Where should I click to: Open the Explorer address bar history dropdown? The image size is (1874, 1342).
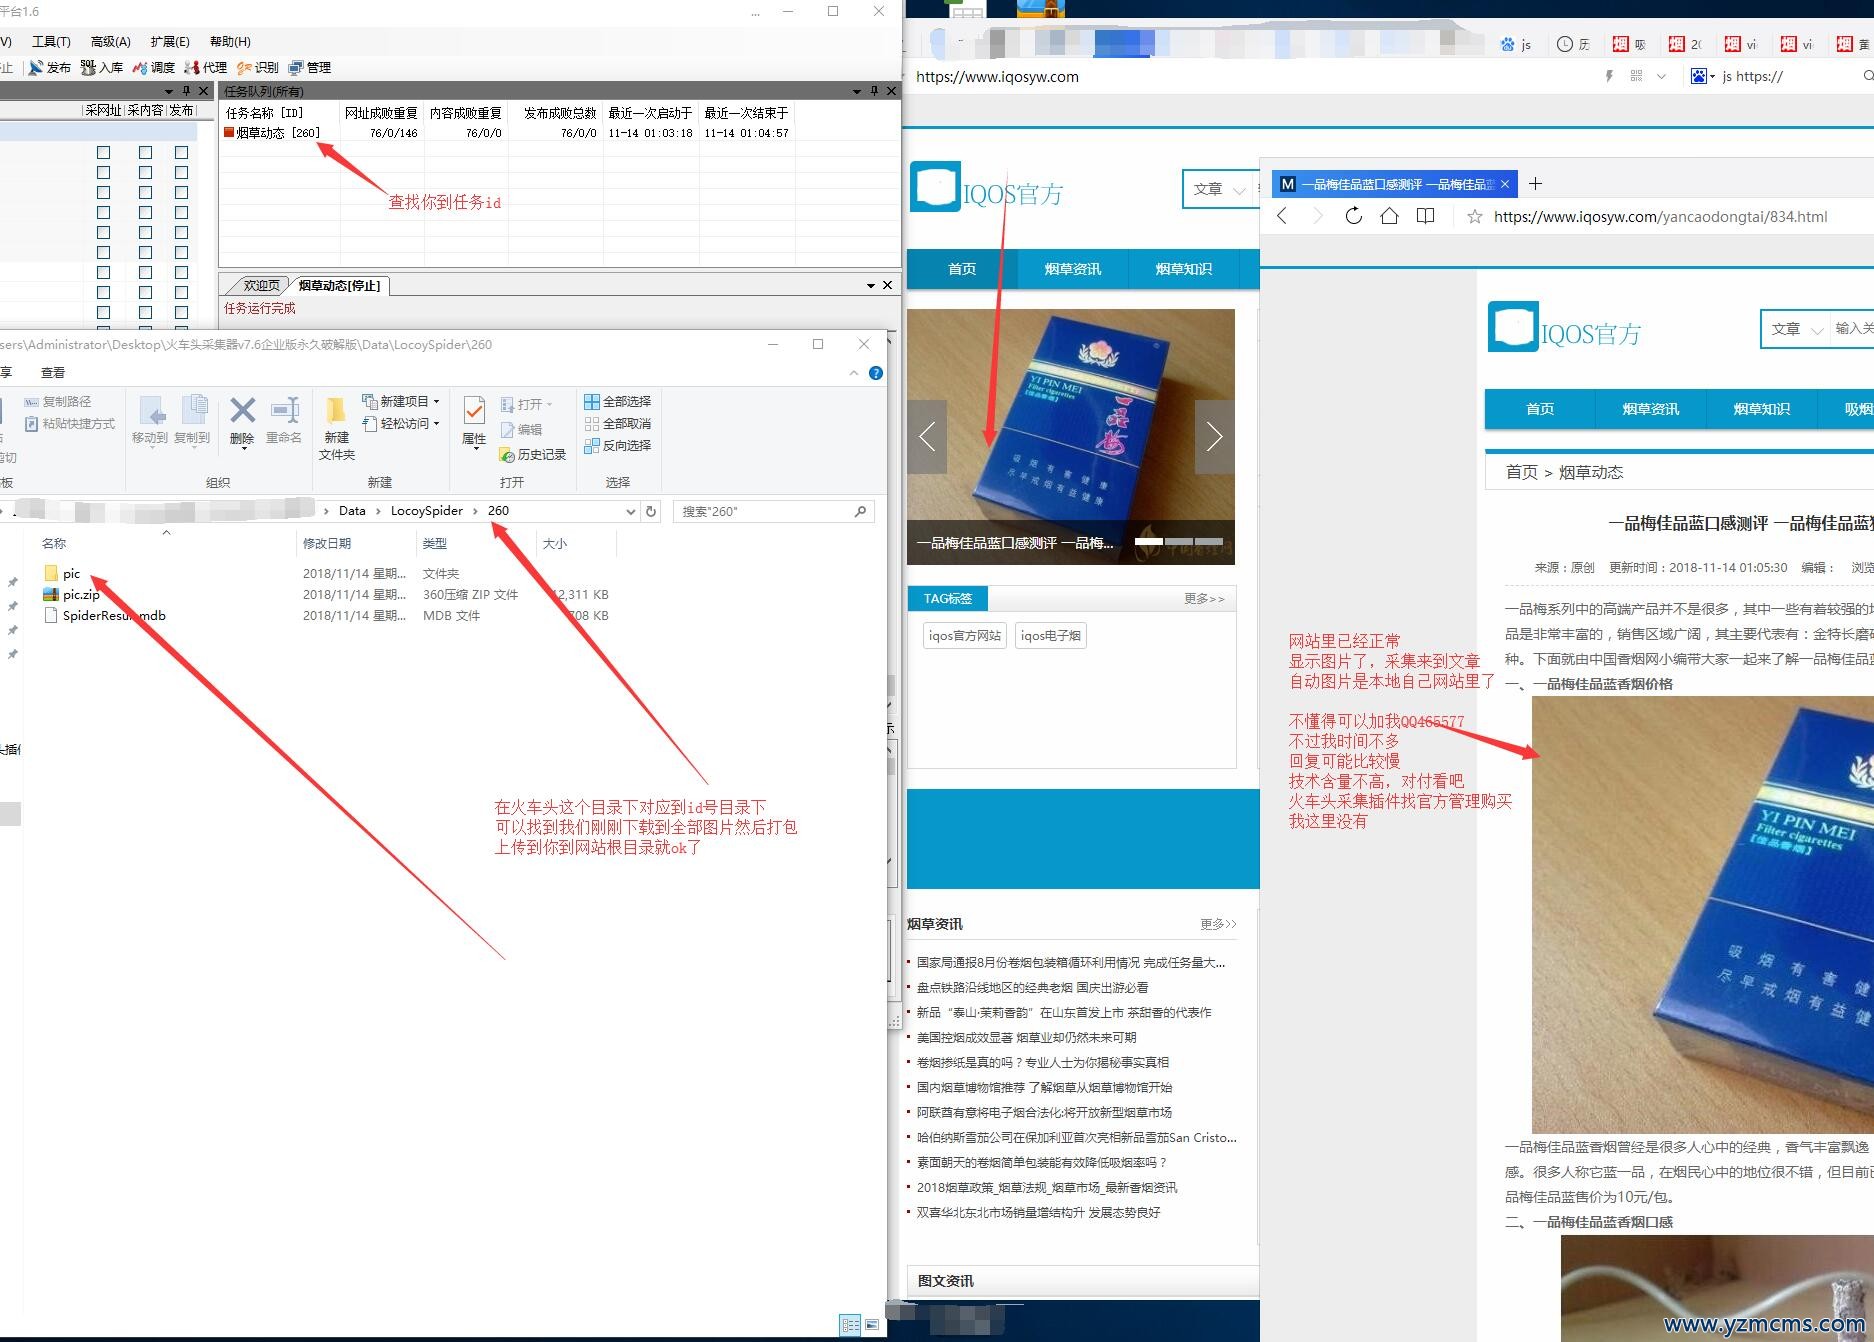click(x=630, y=511)
